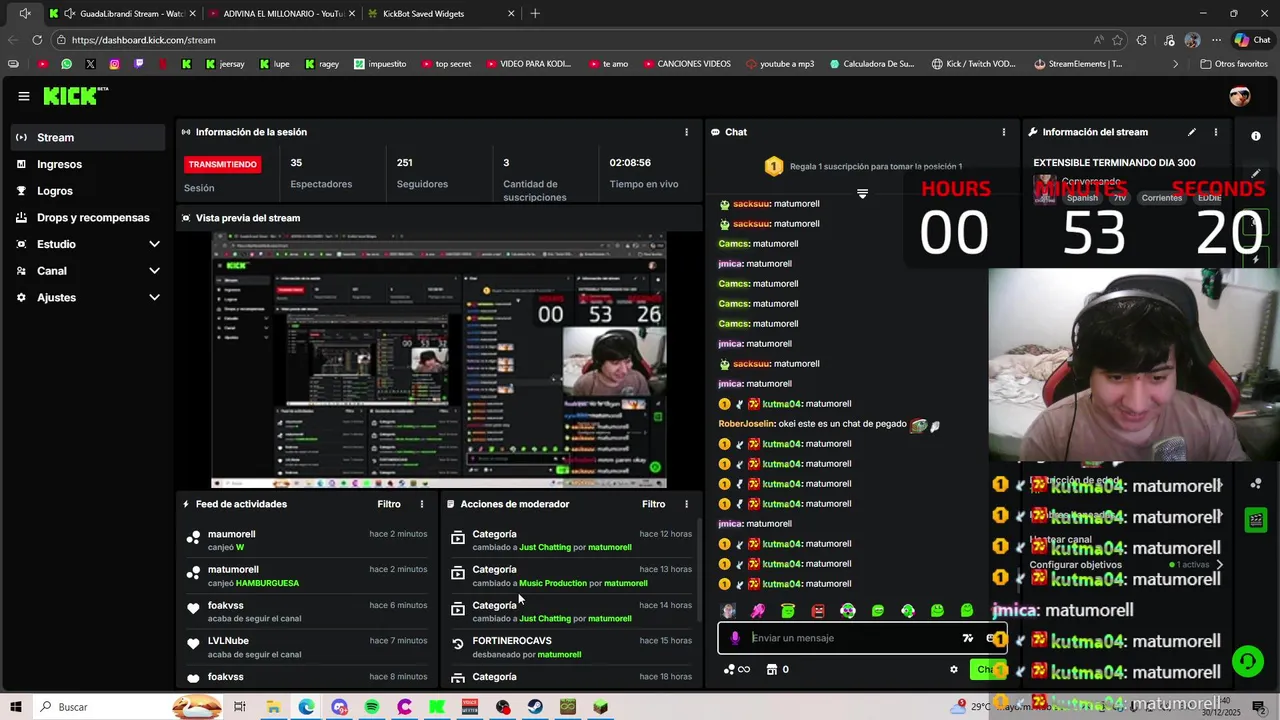The image size is (1280, 720).
Task: Open Steam from the taskbar
Action: [x=536, y=707]
